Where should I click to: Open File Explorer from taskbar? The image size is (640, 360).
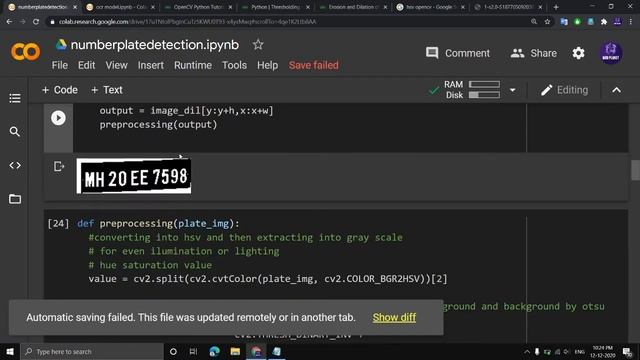(235, 351)
